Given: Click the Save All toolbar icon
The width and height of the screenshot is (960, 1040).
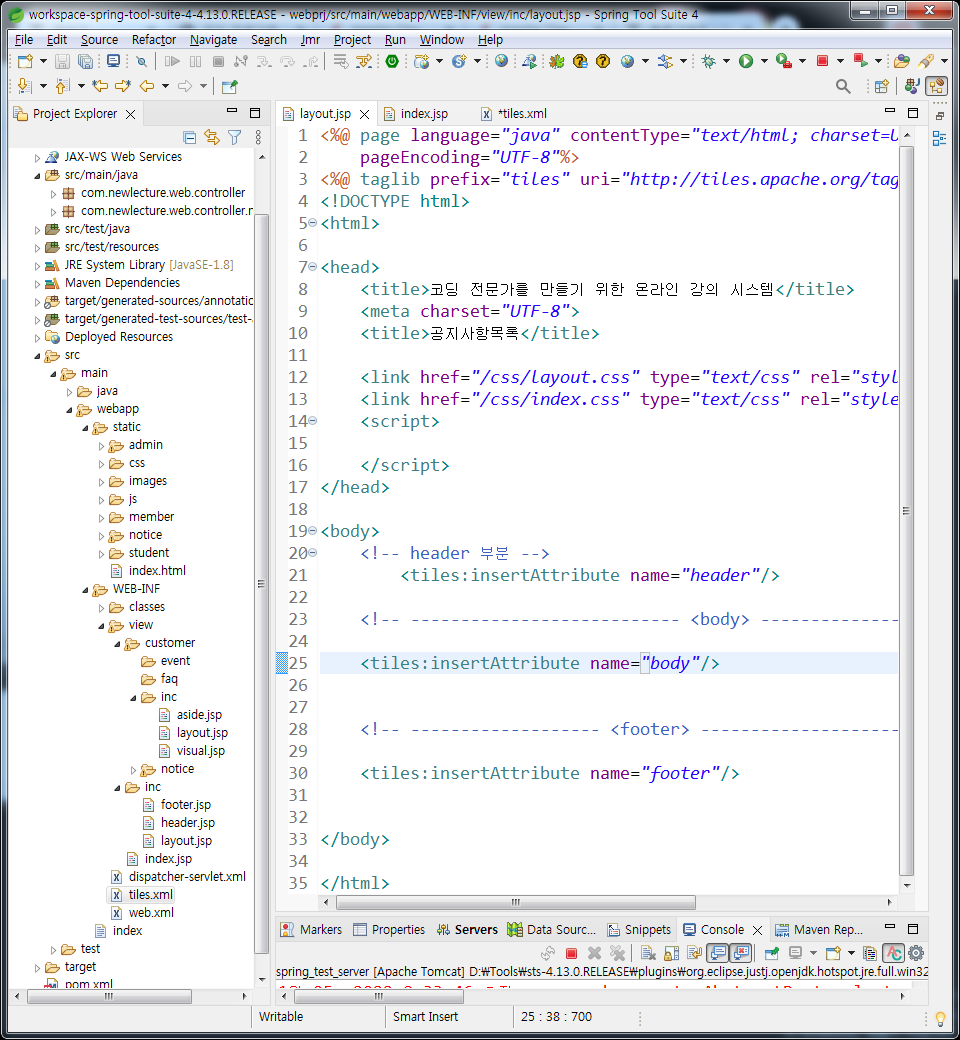Looking at the screenshot, I should pos(85,62).
